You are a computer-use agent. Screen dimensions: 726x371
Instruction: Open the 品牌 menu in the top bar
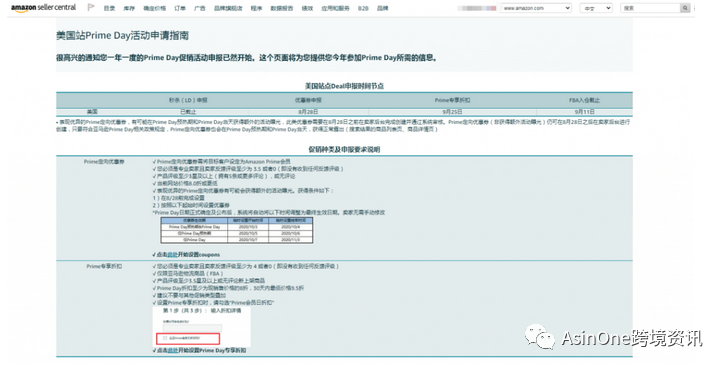(382, 8)
